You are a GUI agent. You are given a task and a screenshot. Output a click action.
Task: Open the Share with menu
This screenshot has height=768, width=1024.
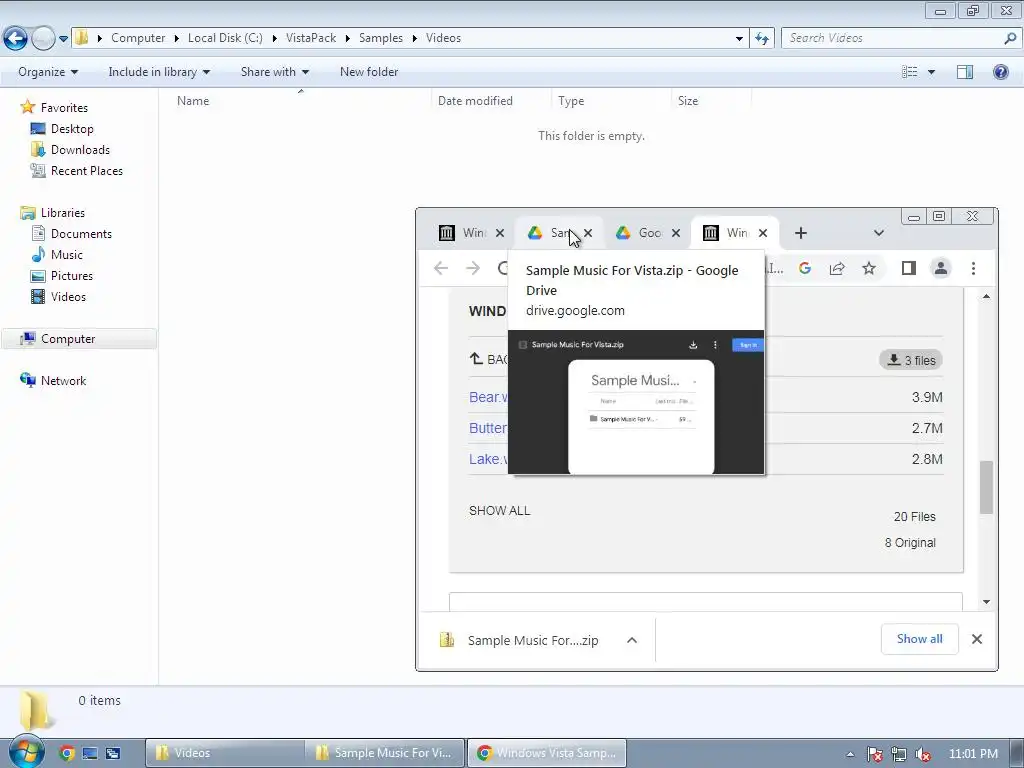point(274,72)
